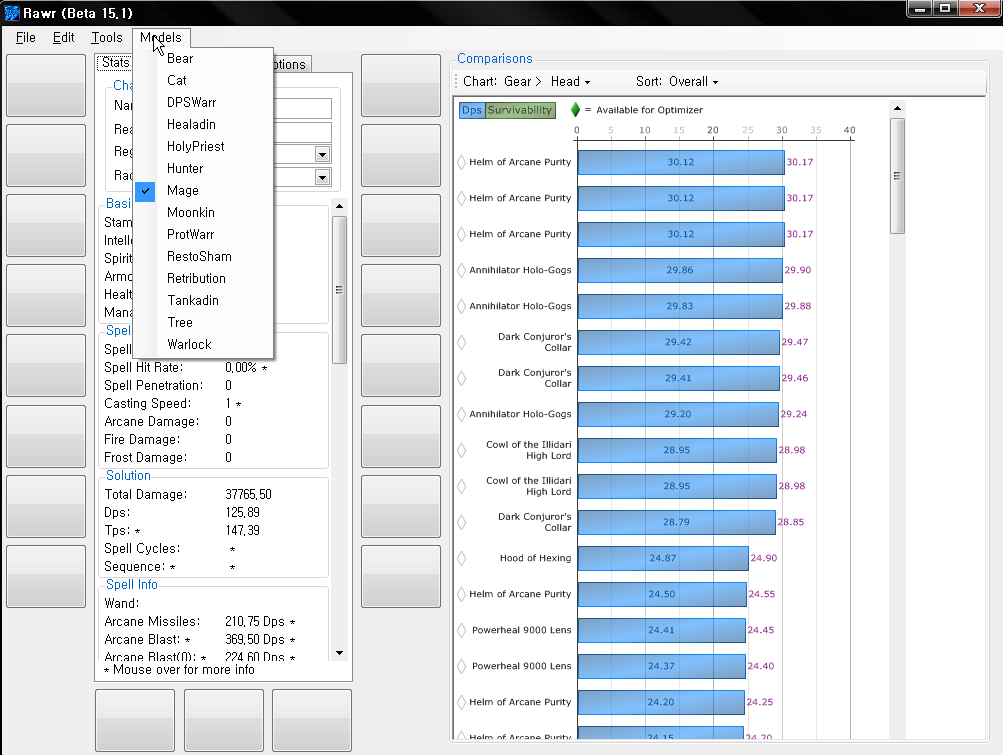This screenshot has width=1003, height=755.
Task: Select the Tree model
Action: coord(203,322)
